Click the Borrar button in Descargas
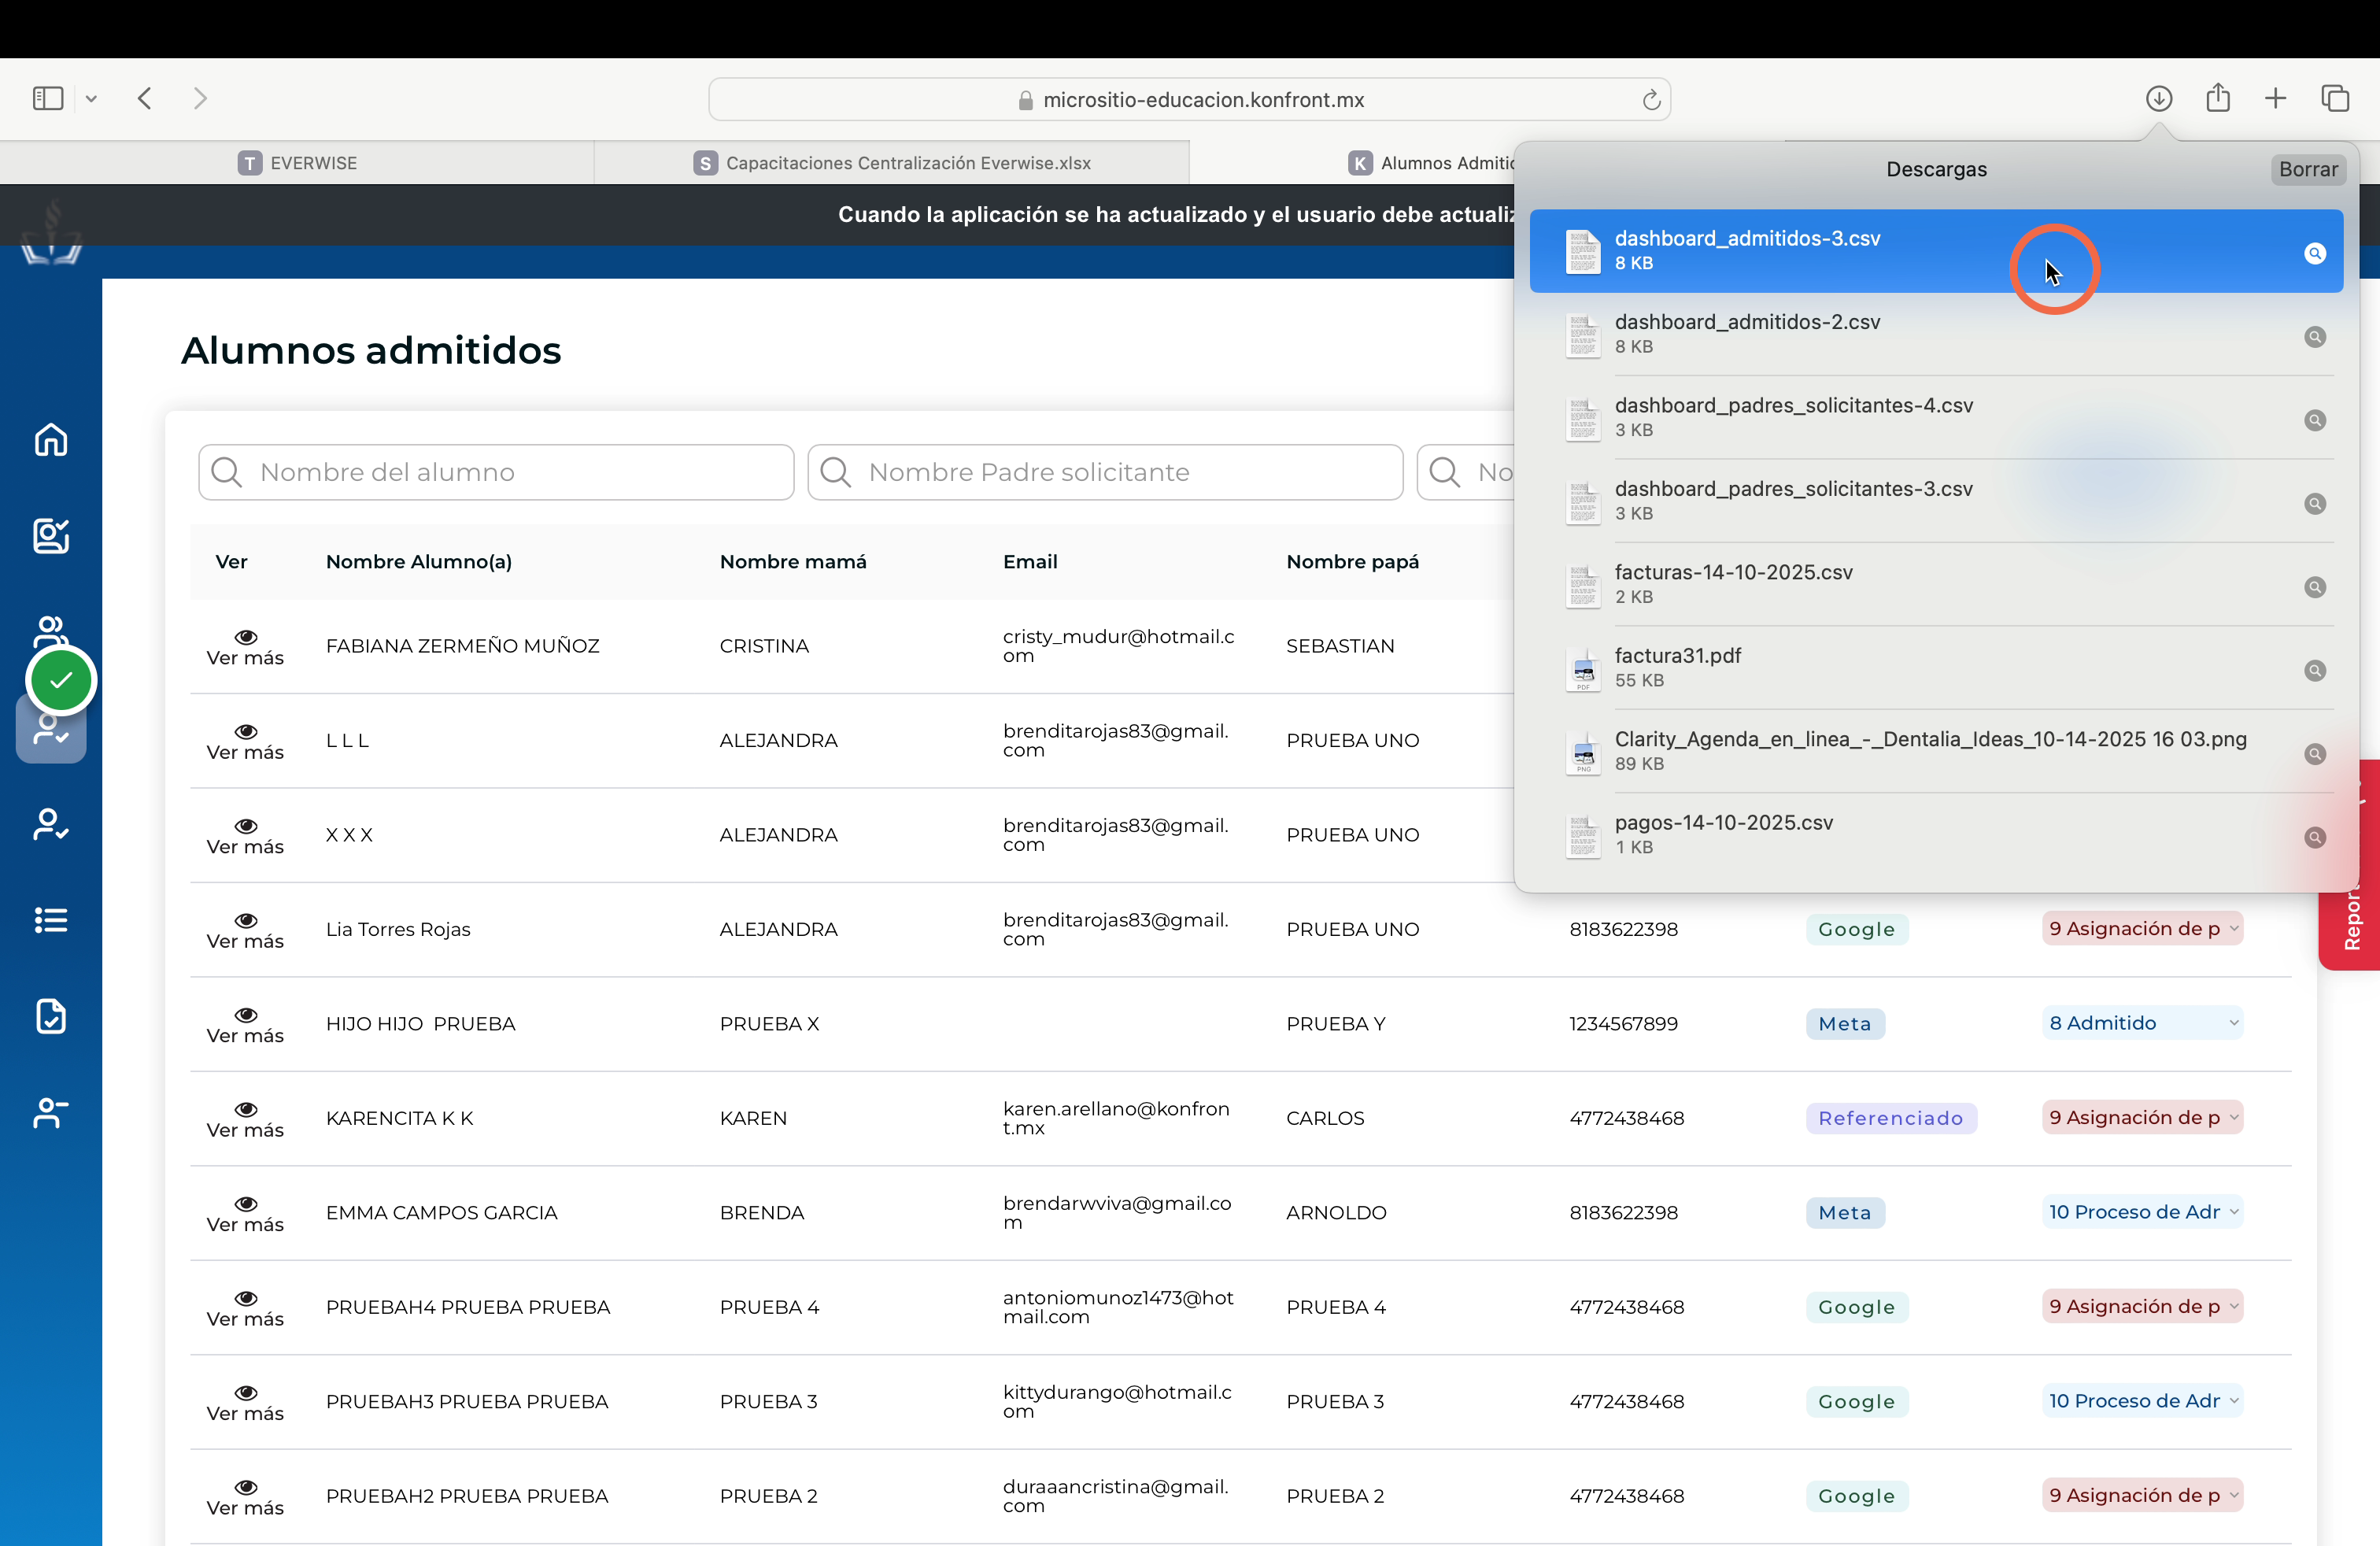The width and height of the screenshot is (2380, 1546). click(x=2307, y=169)
